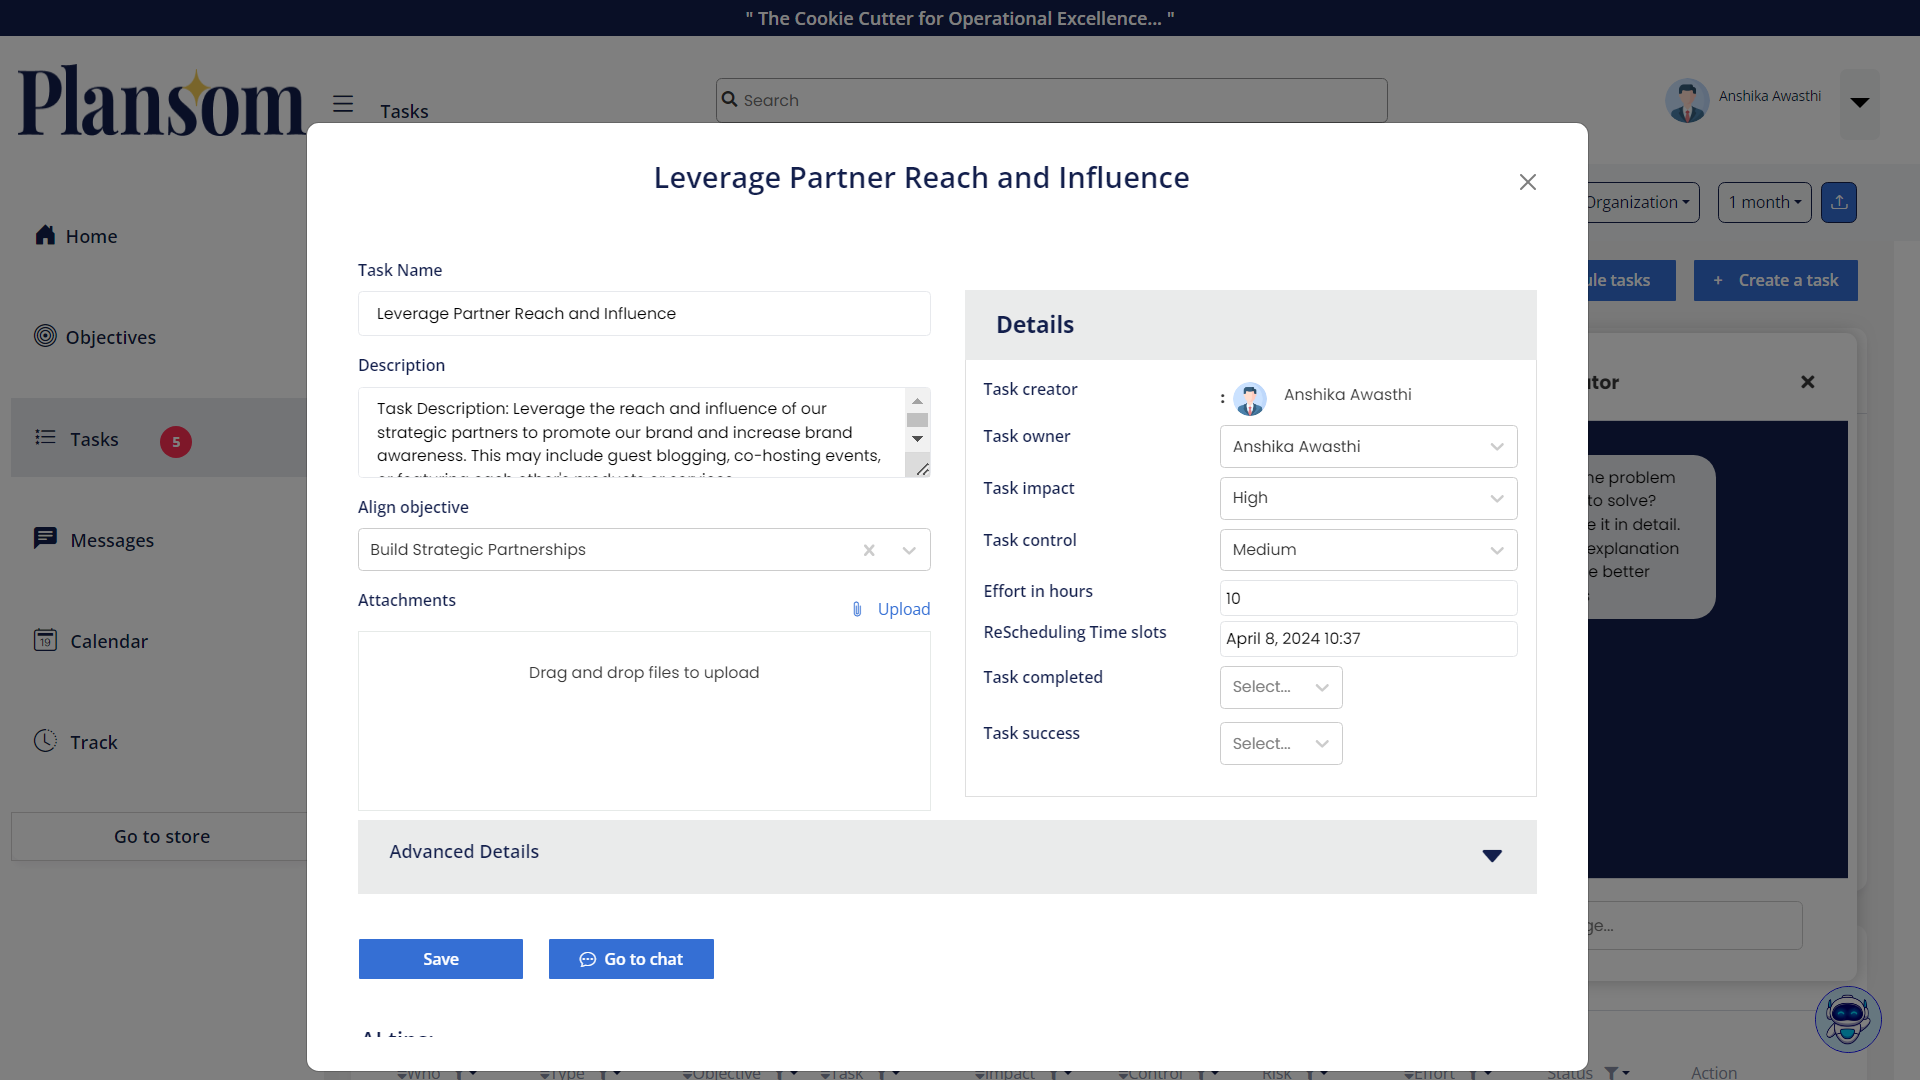Open the Task success select dropdown
Screen dimensions: 1920x1080
pos(1280,744)
